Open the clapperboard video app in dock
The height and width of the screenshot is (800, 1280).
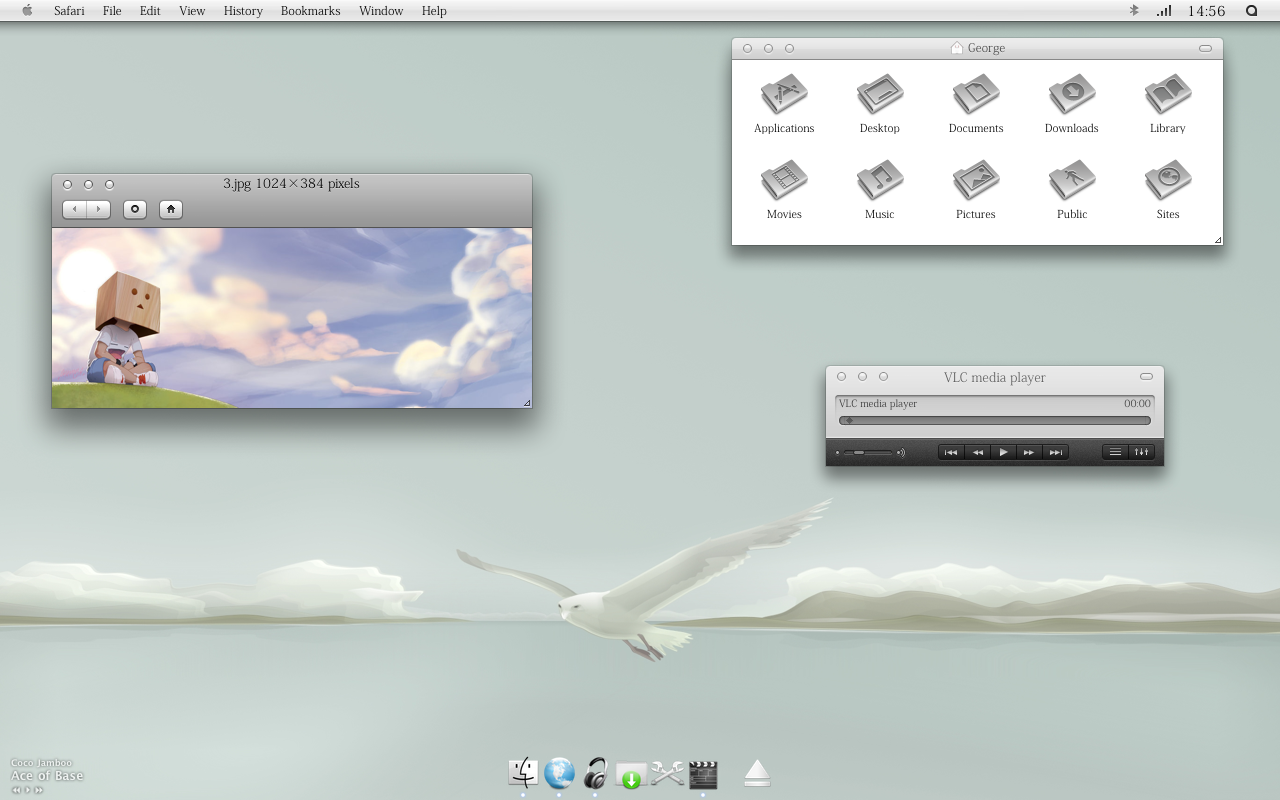[x=703, y=774]
